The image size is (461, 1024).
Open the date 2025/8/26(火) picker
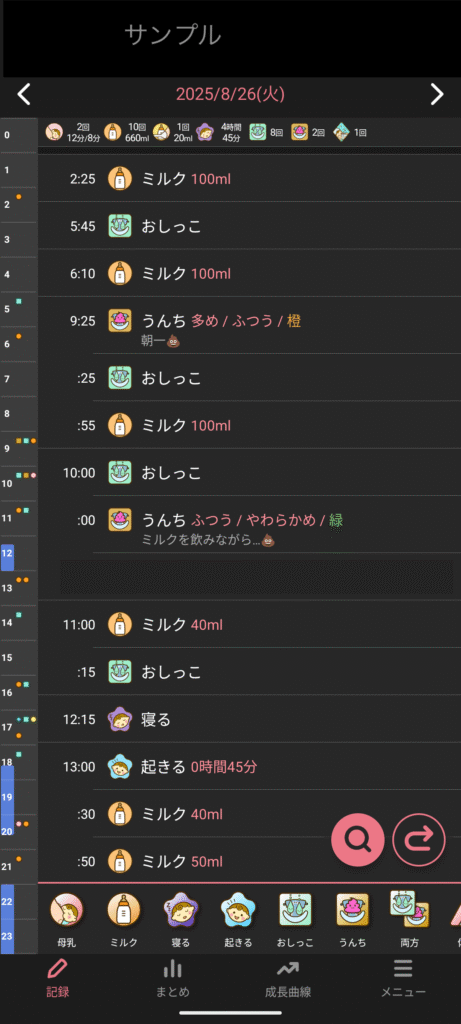click(x=230, y=95)
